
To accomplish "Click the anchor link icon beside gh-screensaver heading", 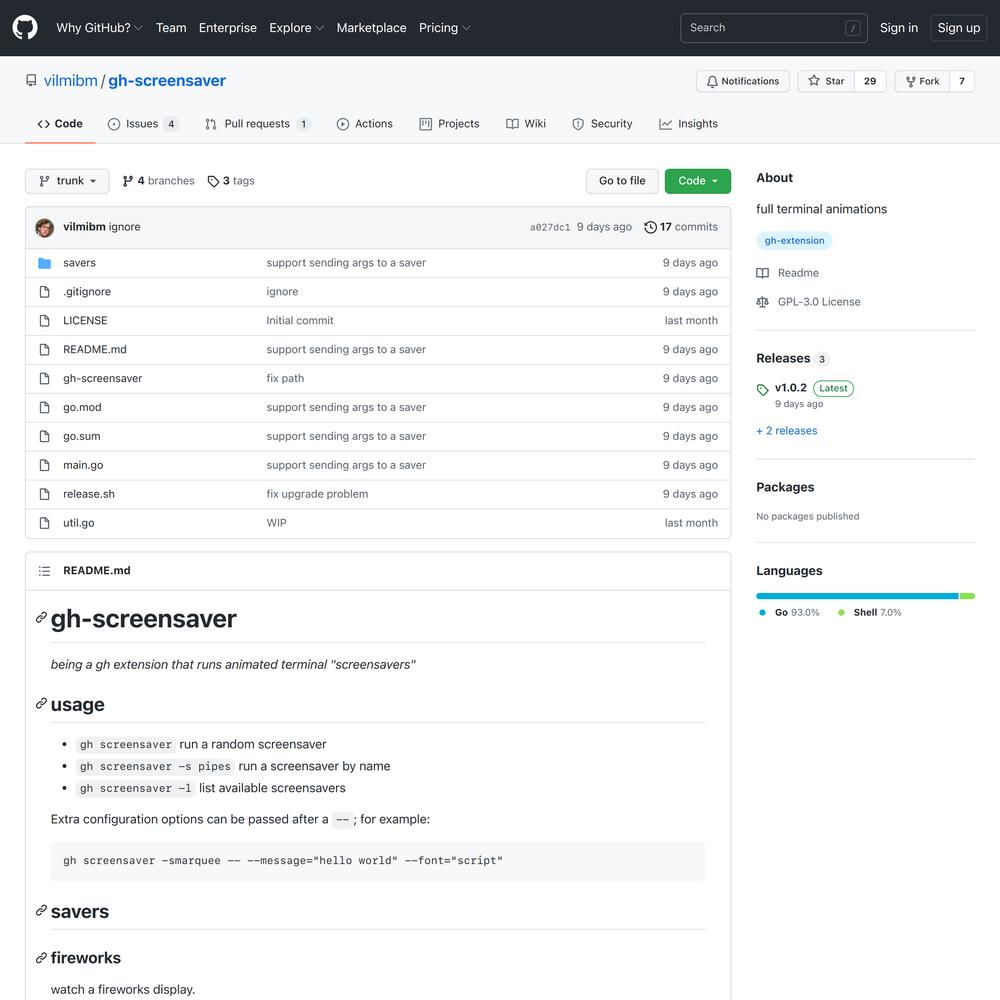I will point(41,617).
